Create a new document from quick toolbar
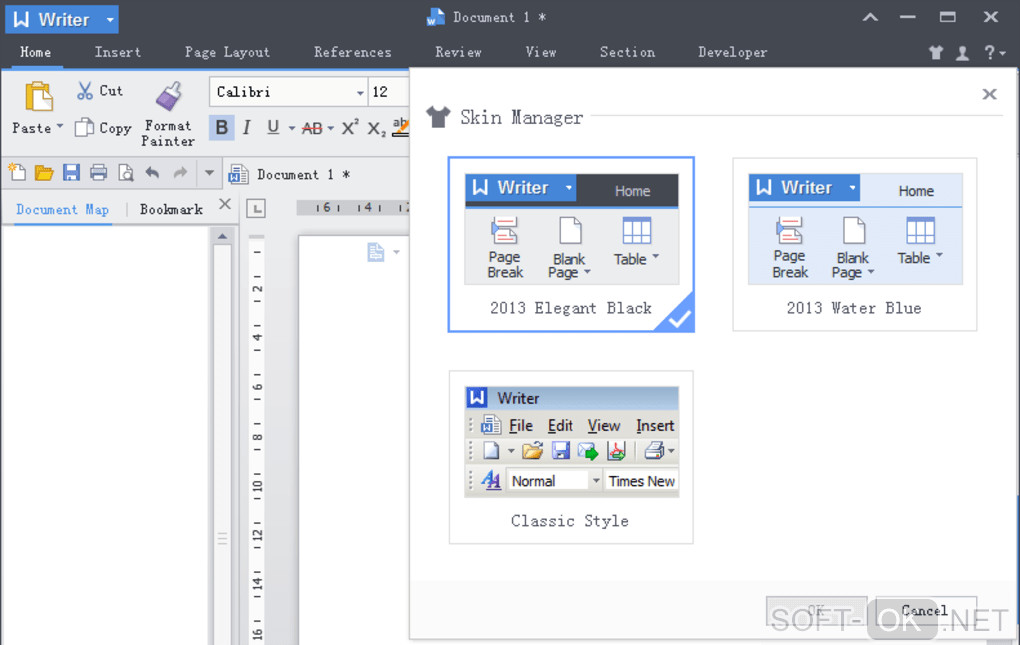The image size is (1020, 645). click(18, 172)
